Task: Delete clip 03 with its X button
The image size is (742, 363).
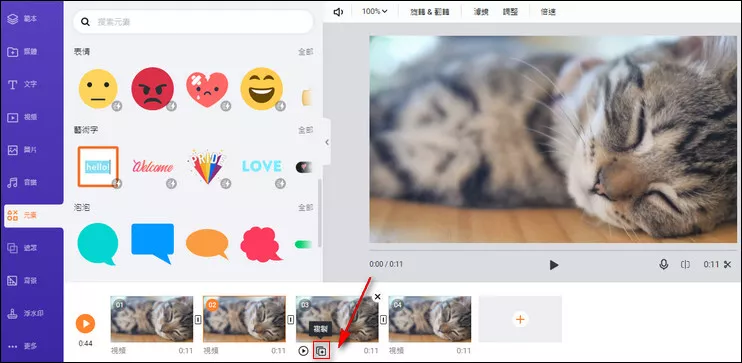Action: 377,297
